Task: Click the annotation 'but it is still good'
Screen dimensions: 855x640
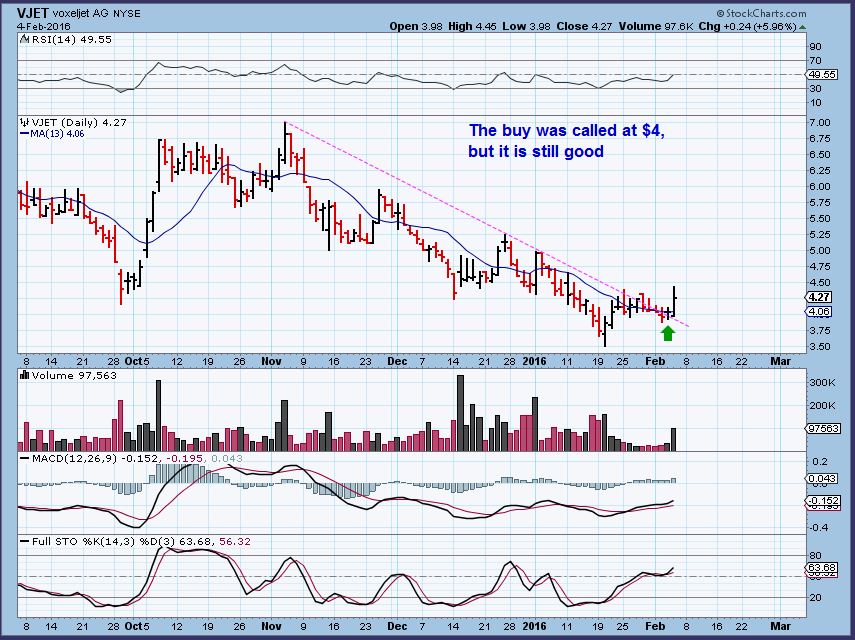Action: (x=536, y=151)
